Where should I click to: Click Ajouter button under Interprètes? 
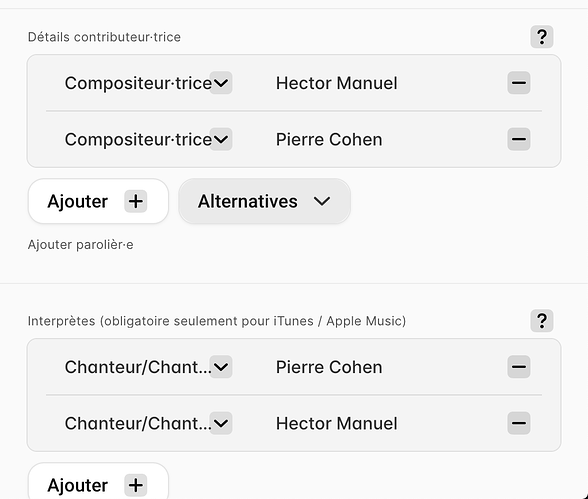[98, 481]
